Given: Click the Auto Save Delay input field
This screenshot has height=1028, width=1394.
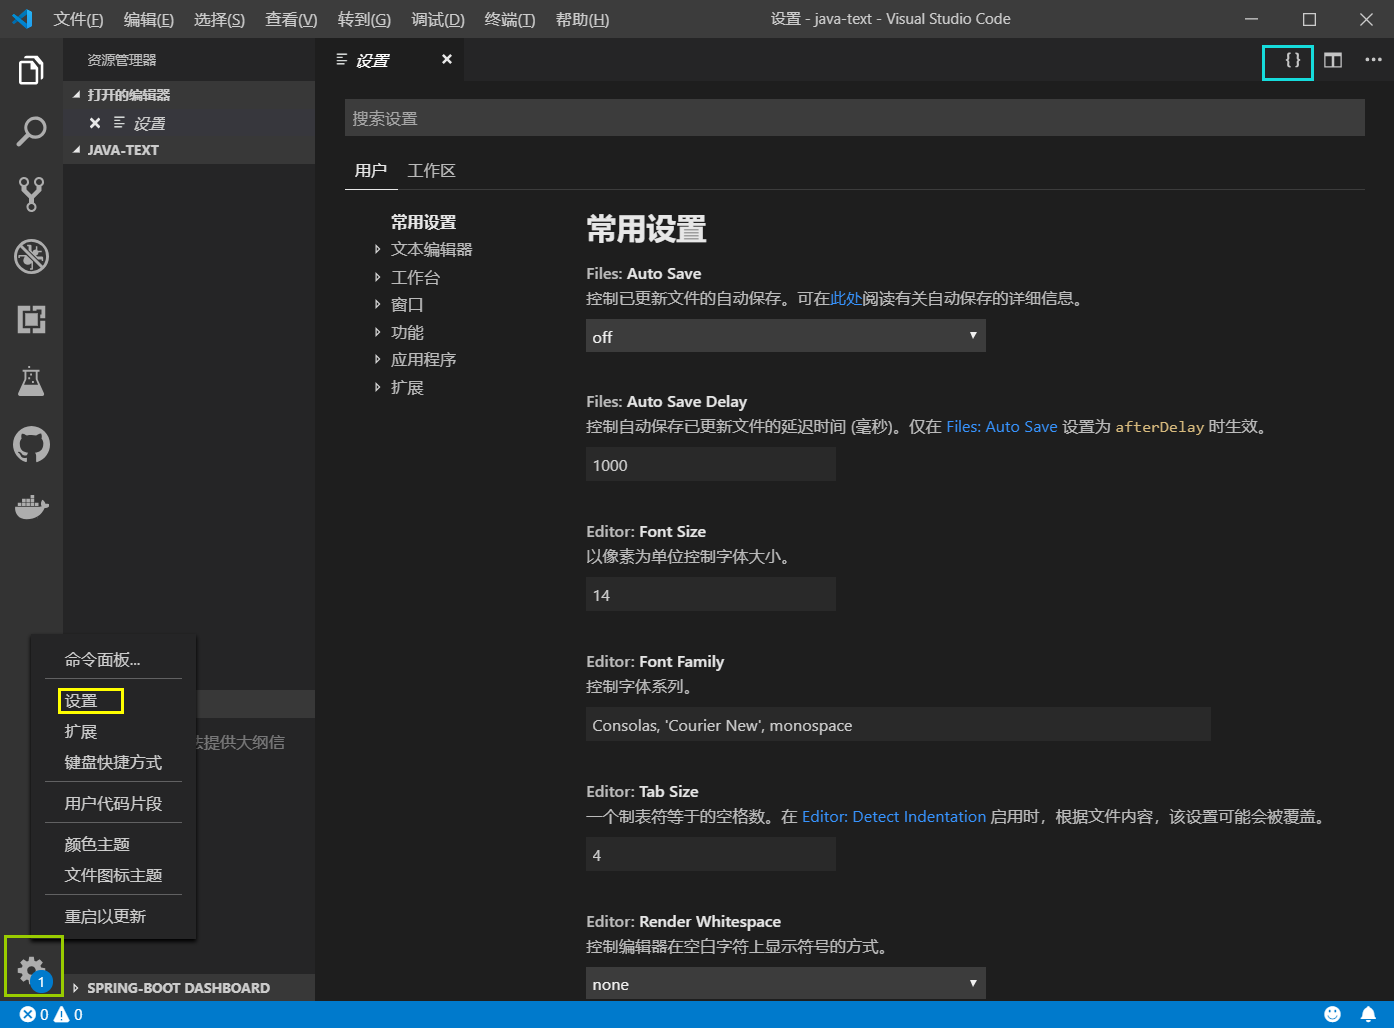Looking at the screenshot, I should click(x=711, y=465).
